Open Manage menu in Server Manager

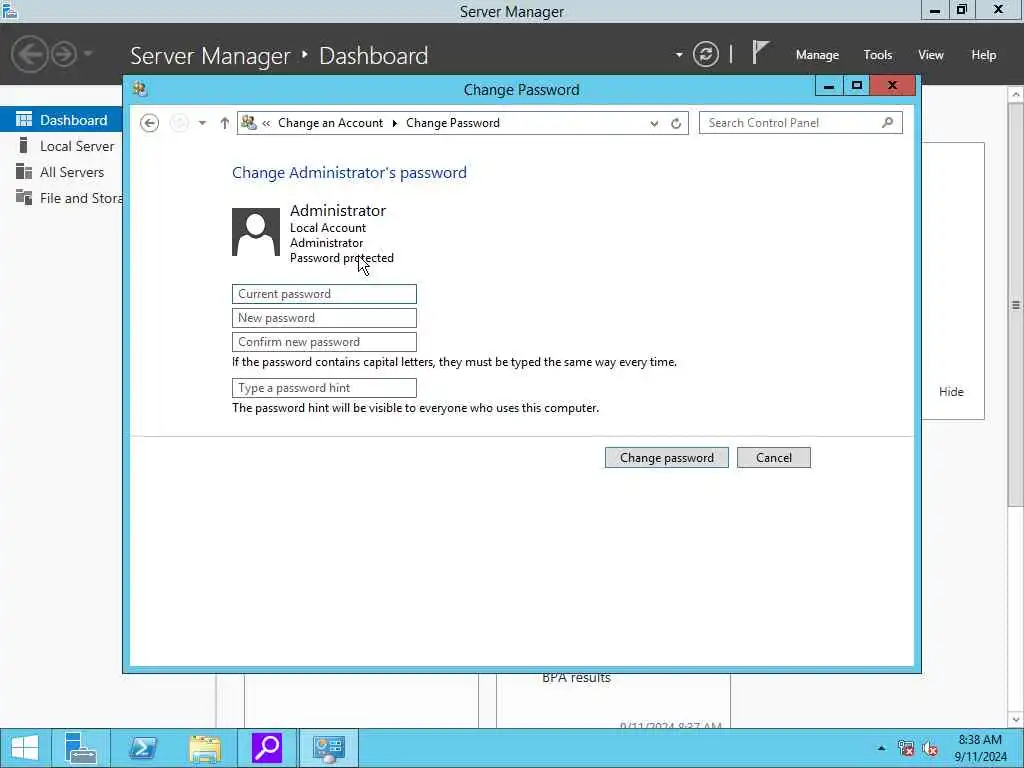pos(817,55)
